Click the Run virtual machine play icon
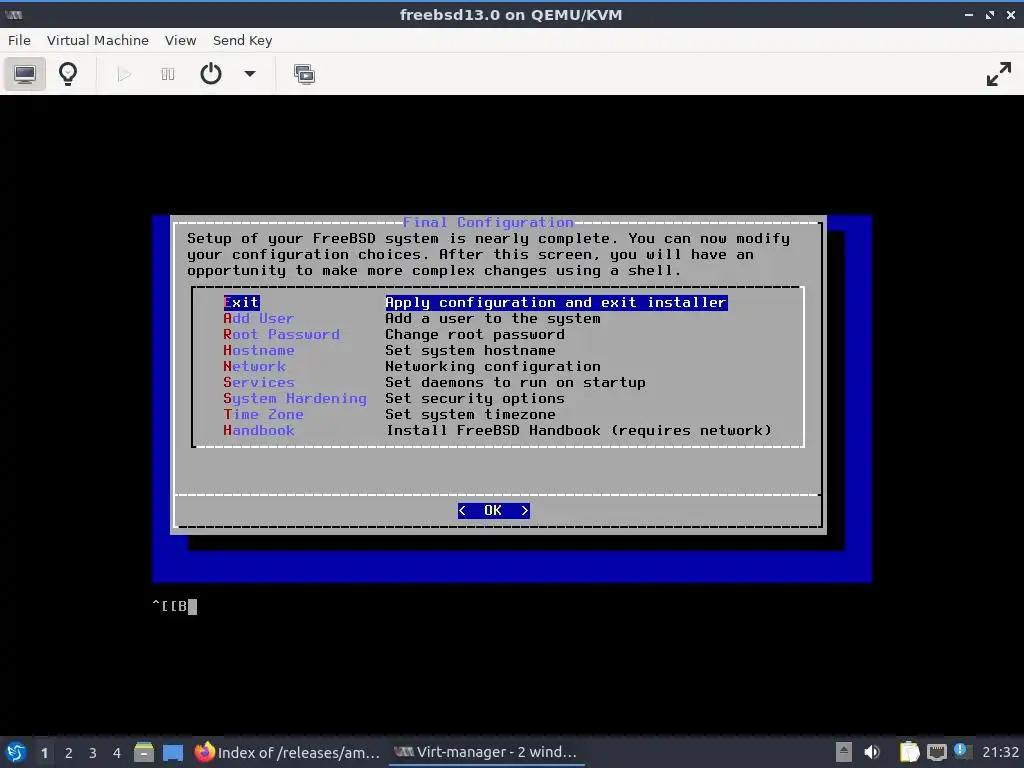 coord(123,74)
